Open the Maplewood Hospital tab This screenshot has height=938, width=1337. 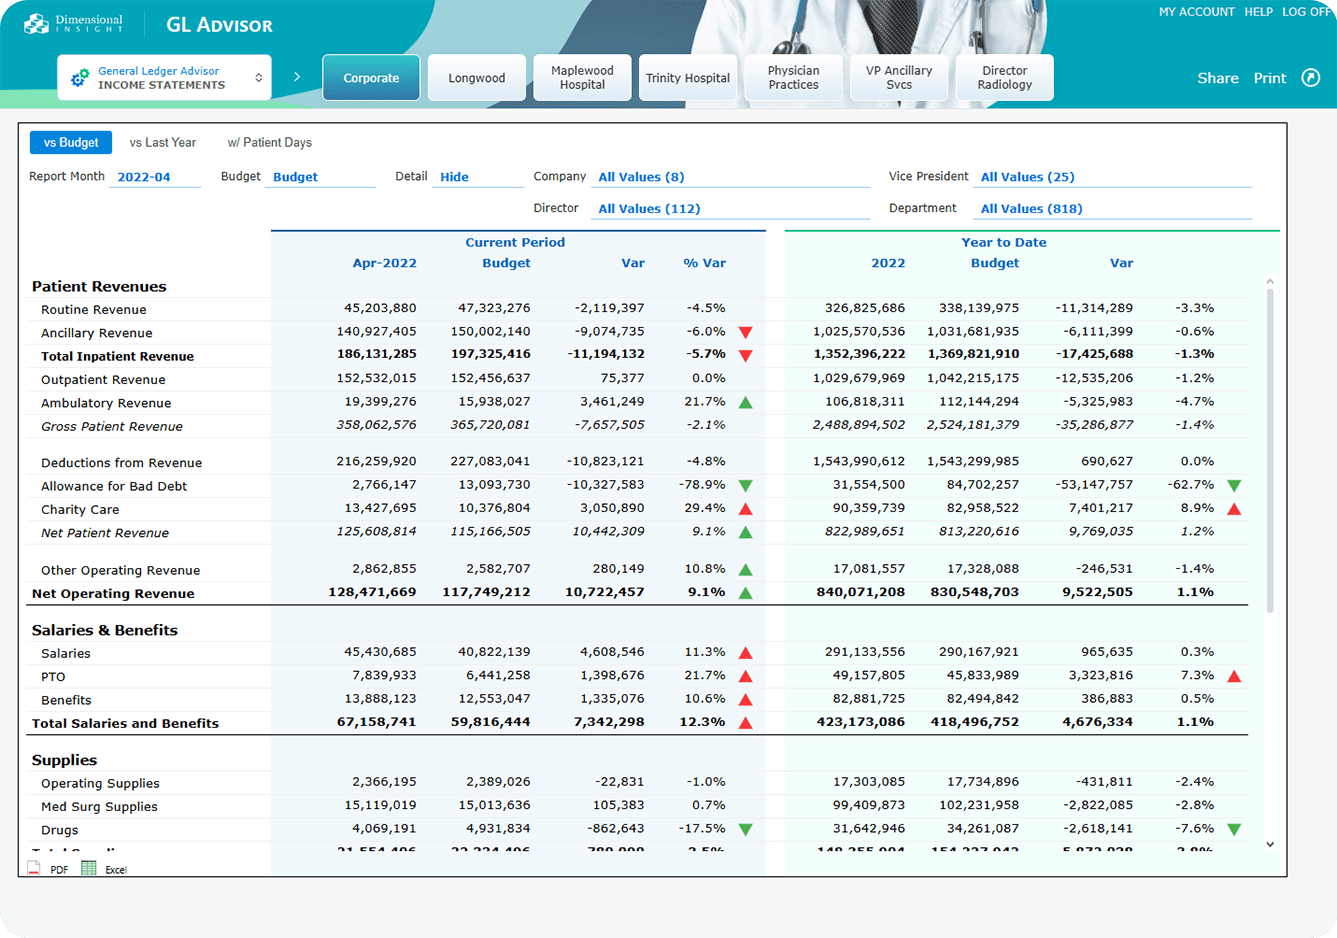click(x=582, y=78)
